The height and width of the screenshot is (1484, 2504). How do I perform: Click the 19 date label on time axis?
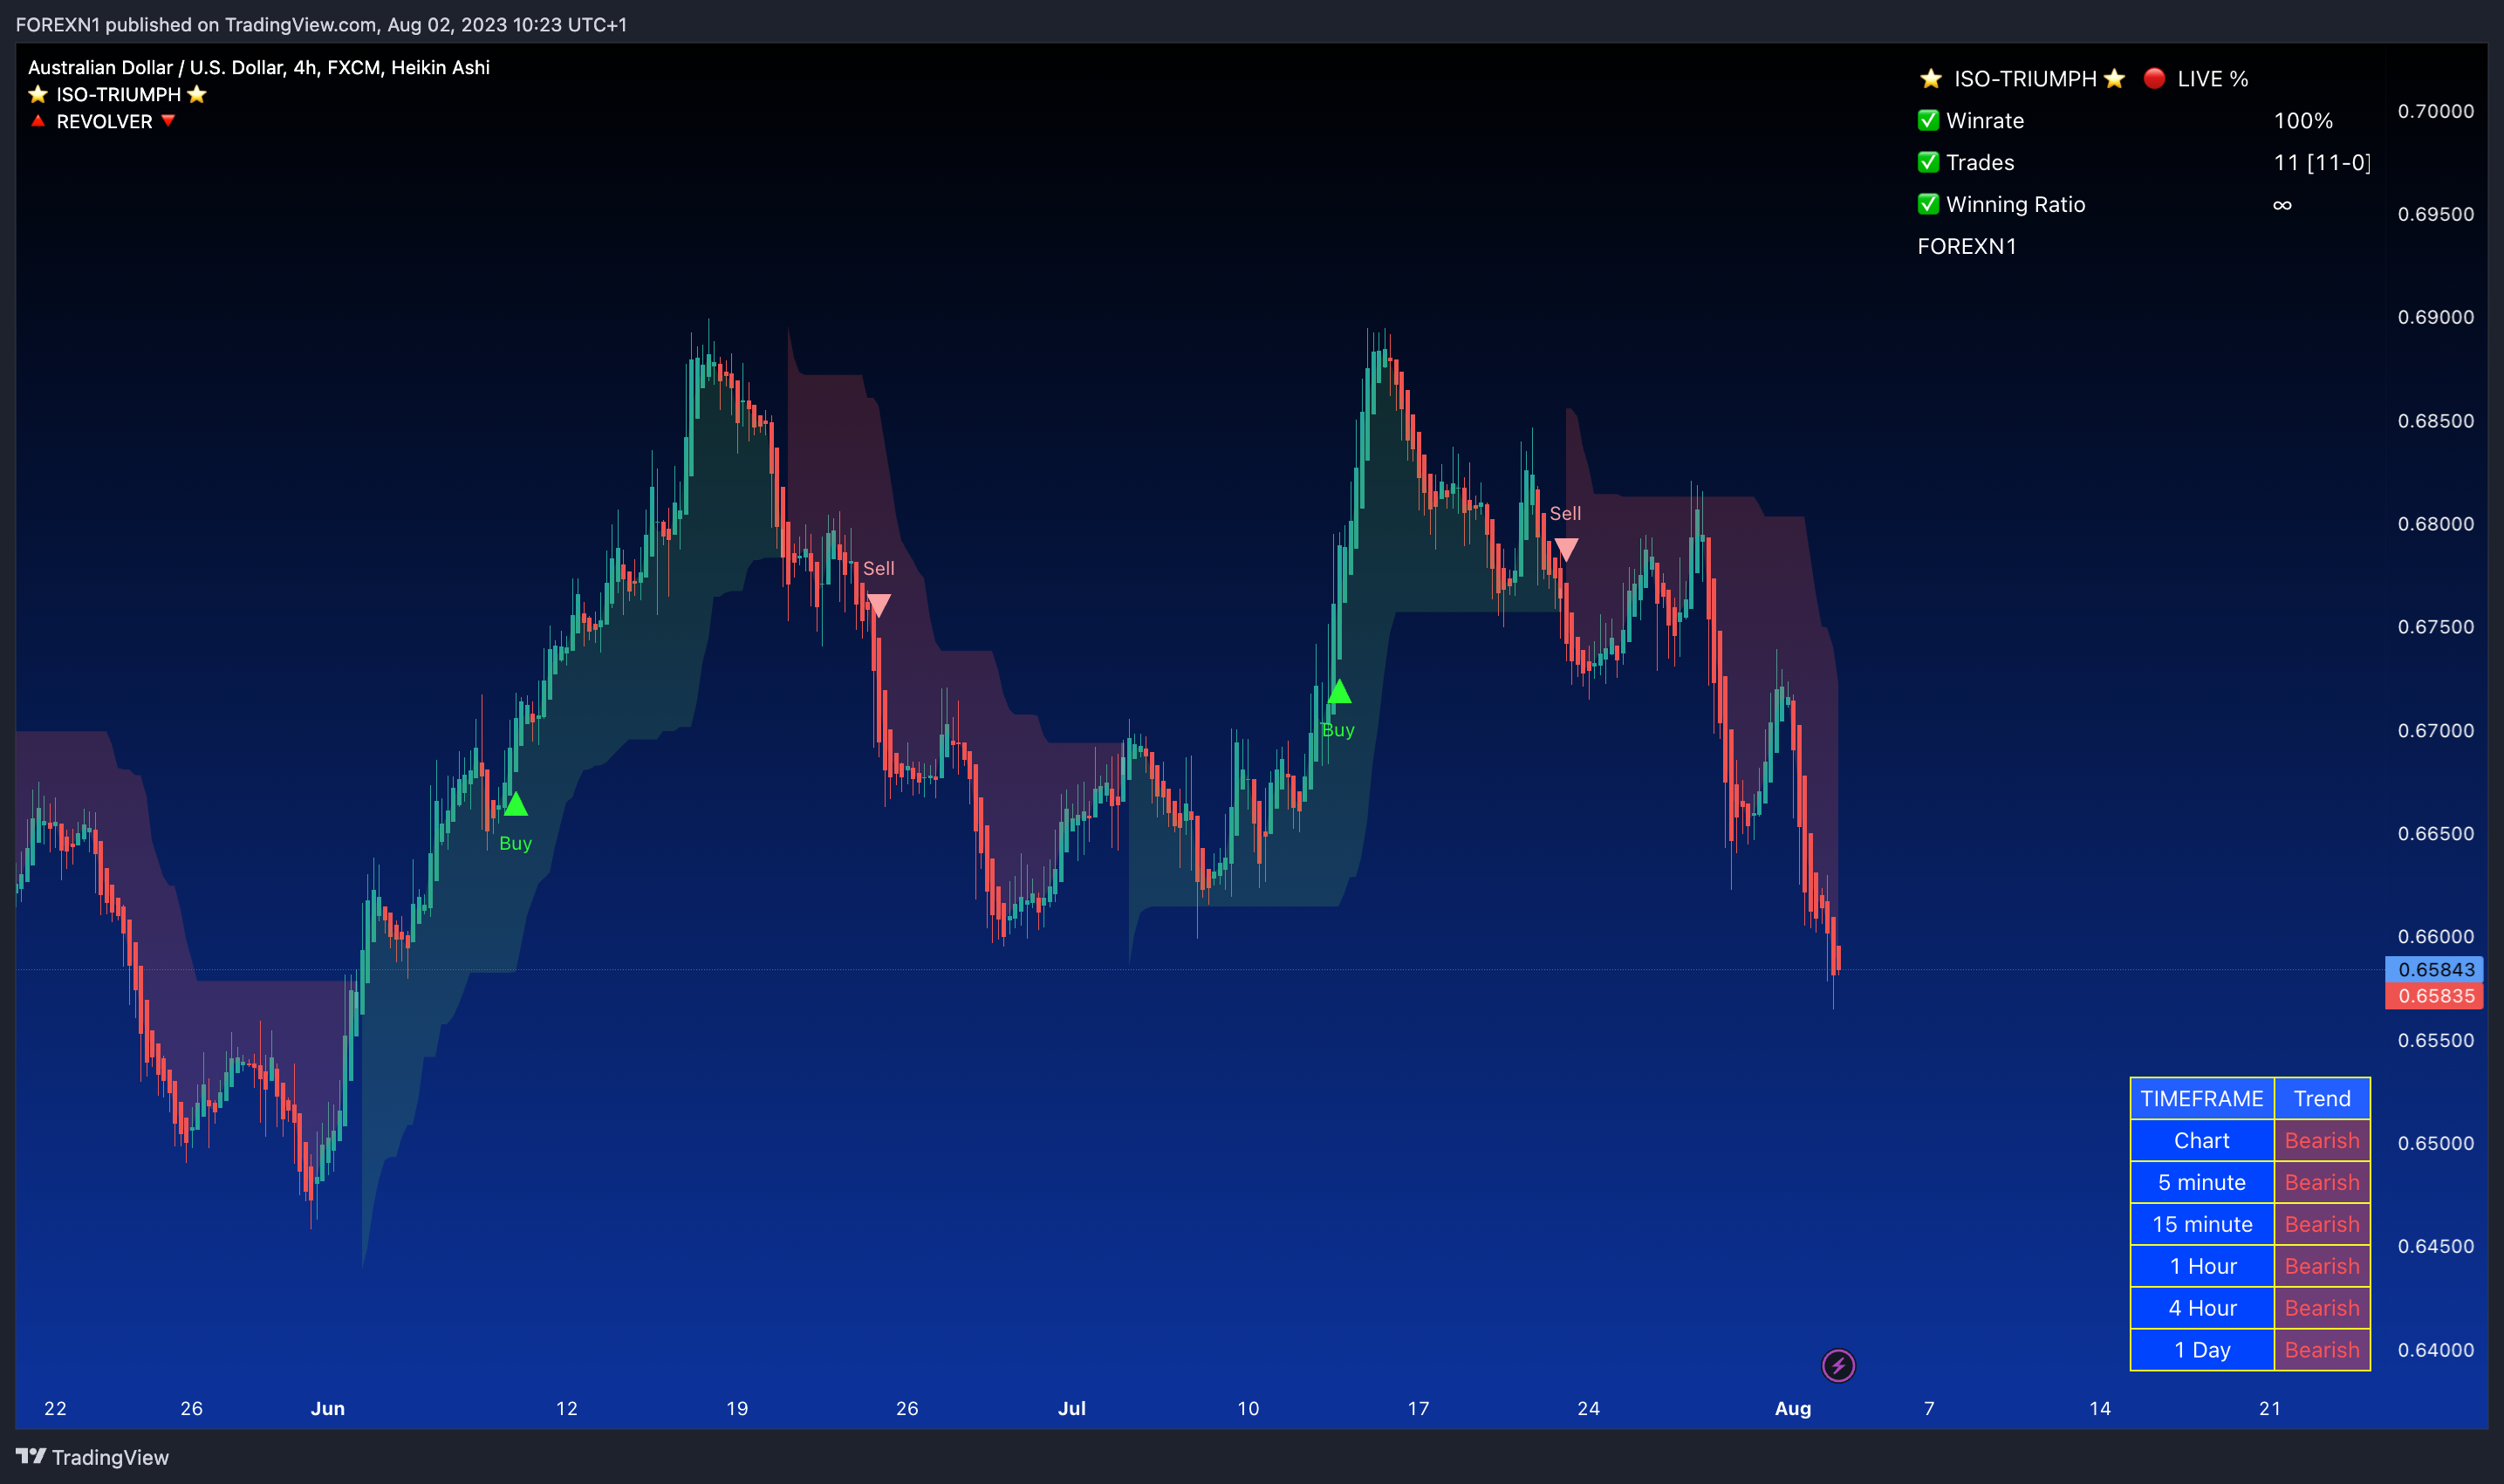(x=737, y=1408)
